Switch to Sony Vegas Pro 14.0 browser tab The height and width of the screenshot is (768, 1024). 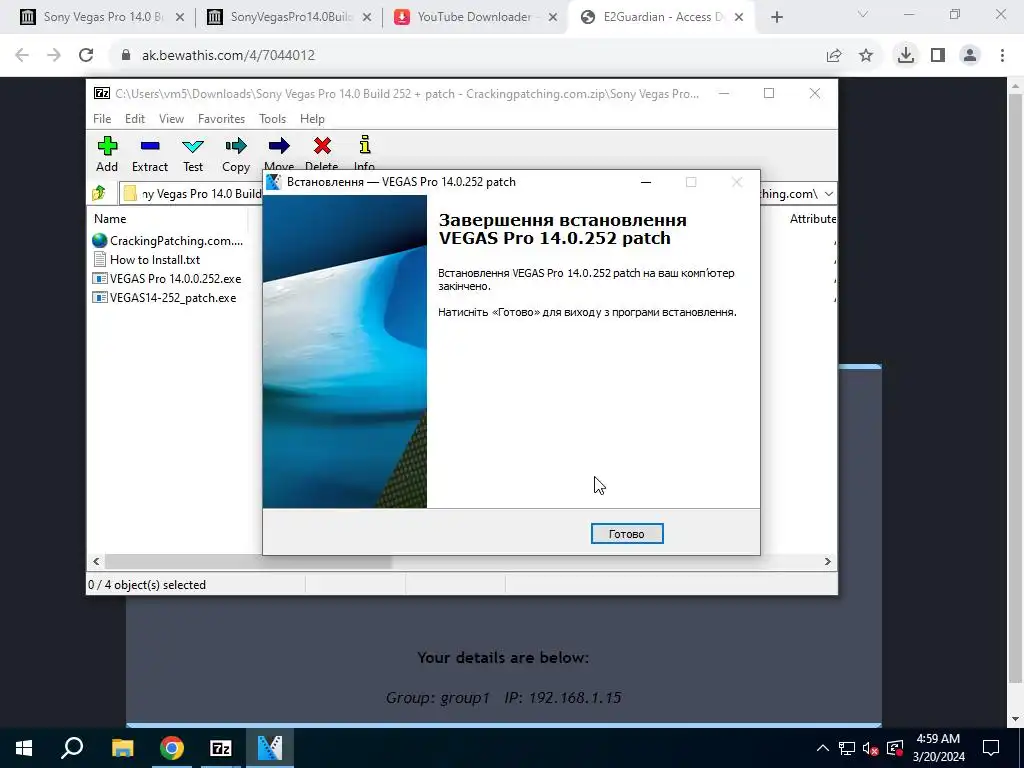[101, 17]
